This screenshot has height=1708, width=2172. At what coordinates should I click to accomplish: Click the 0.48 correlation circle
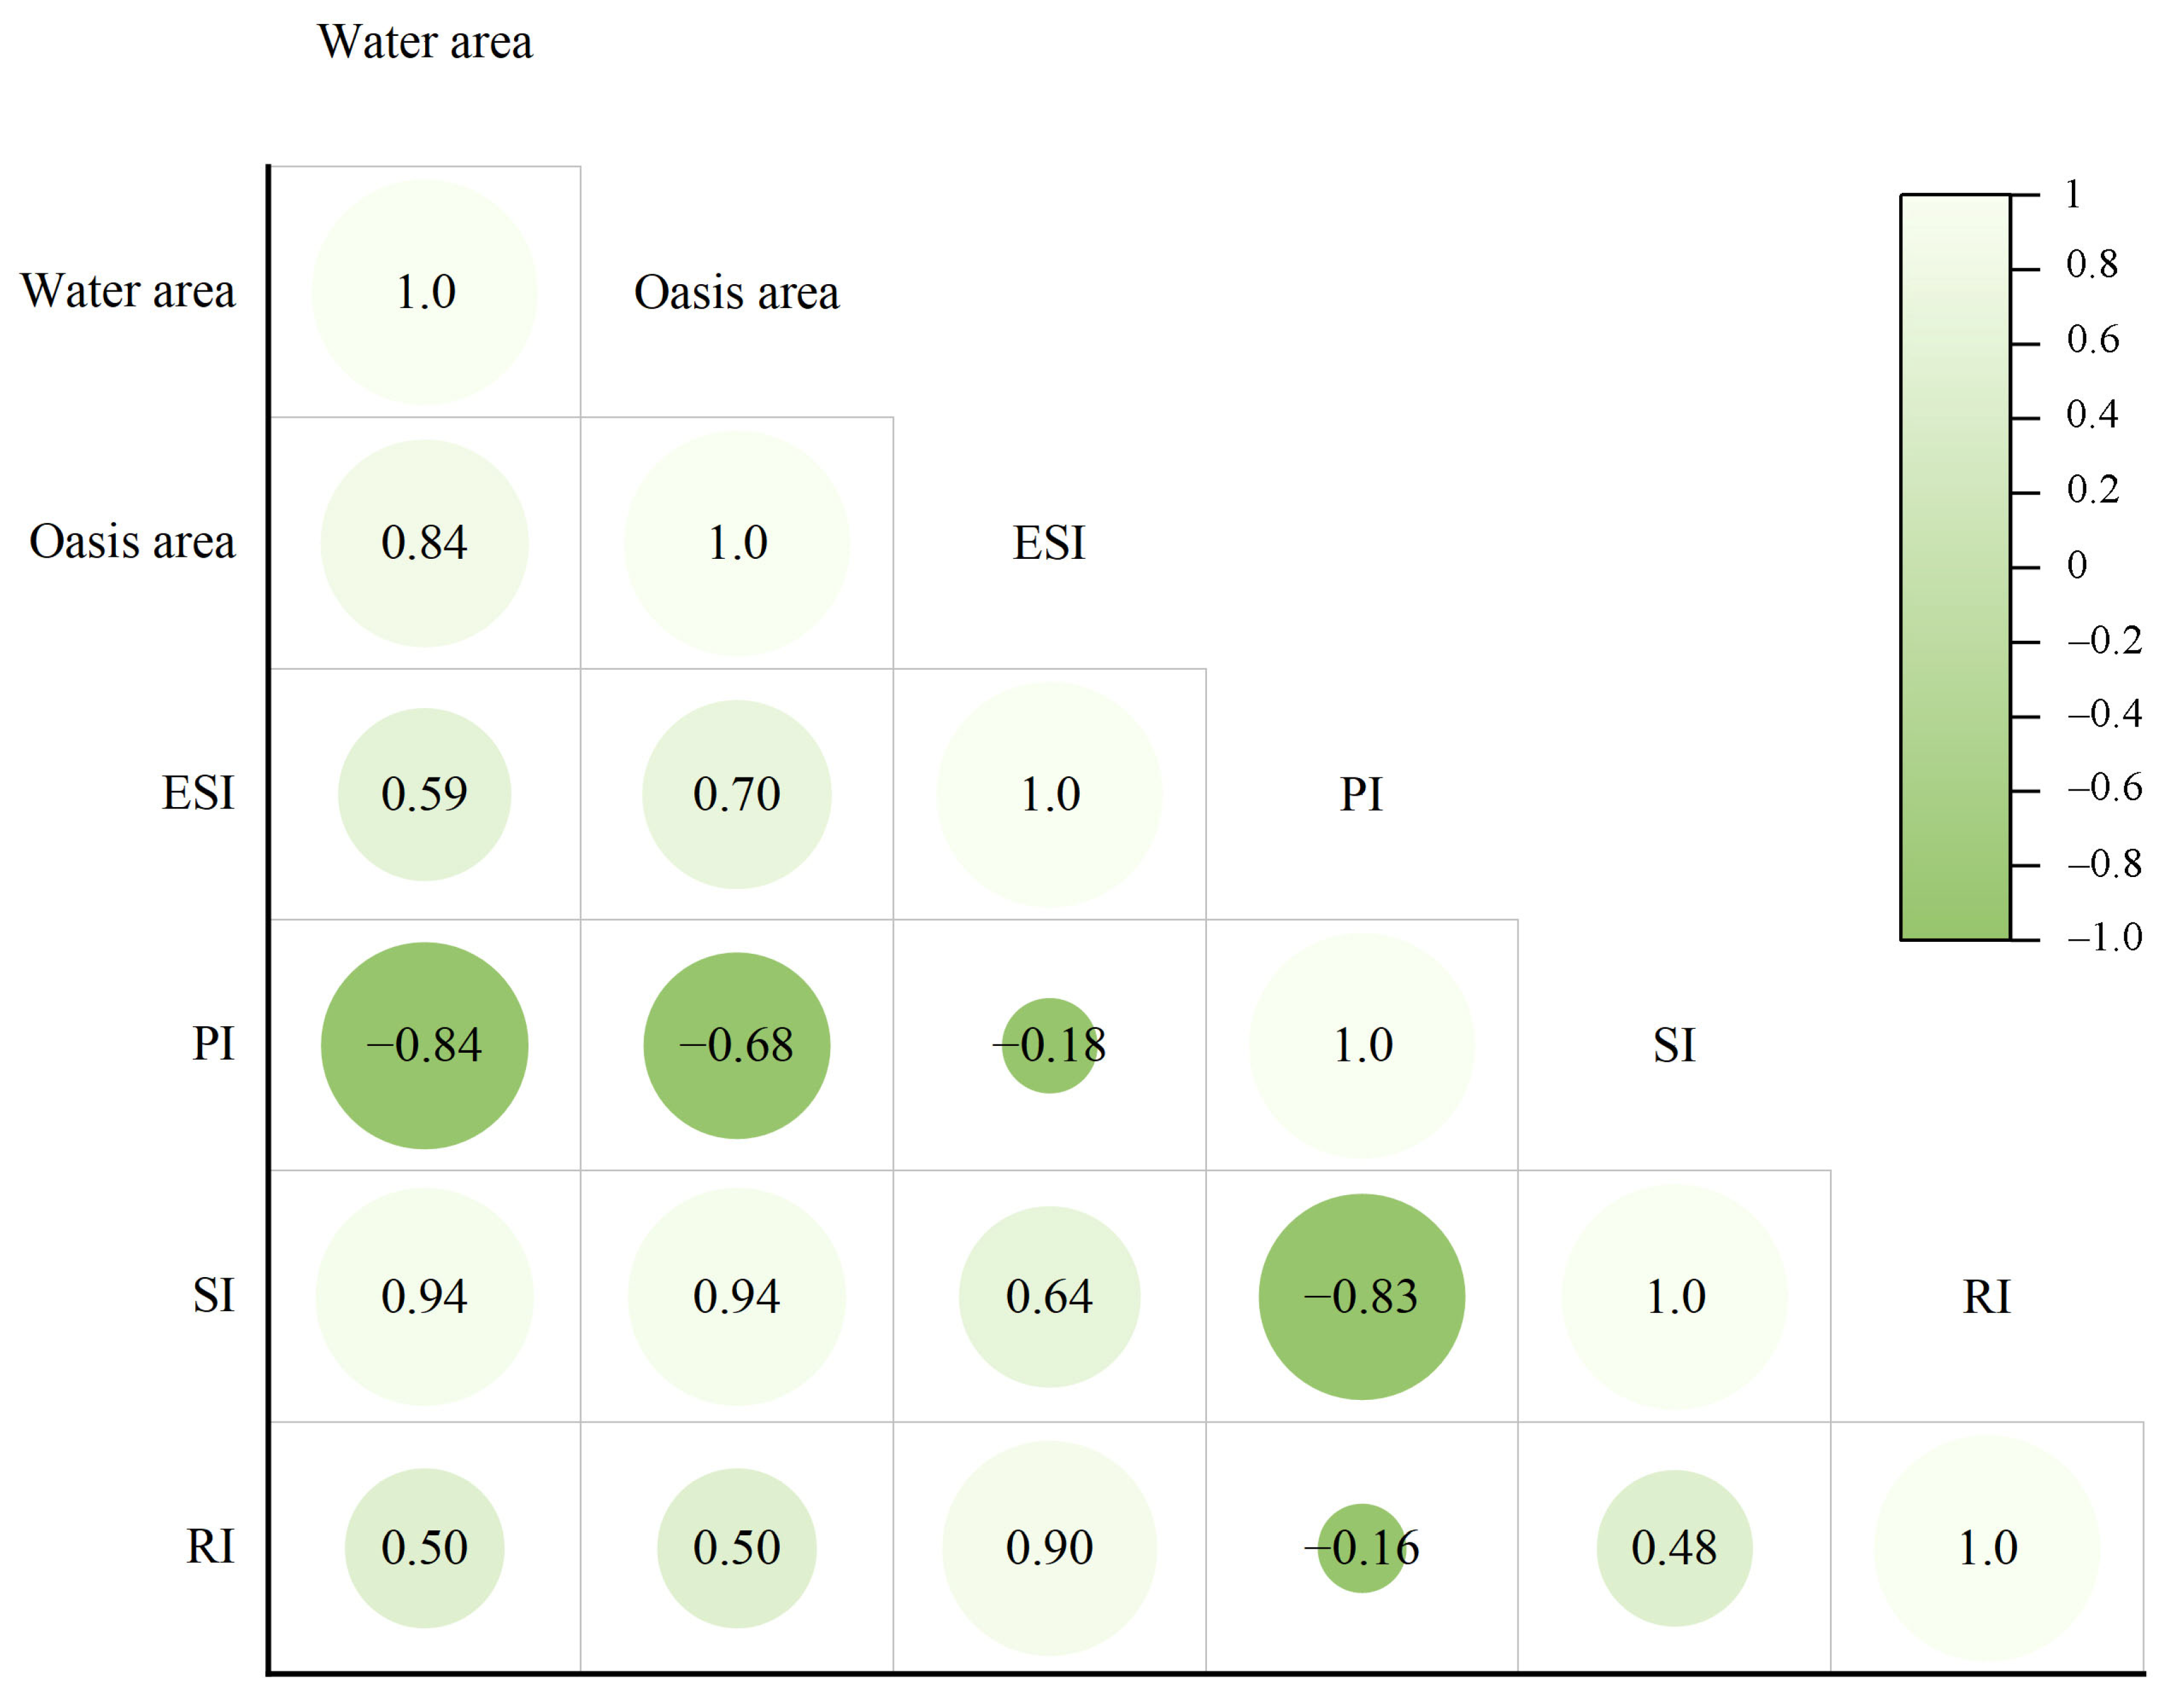point(1674,1547)
